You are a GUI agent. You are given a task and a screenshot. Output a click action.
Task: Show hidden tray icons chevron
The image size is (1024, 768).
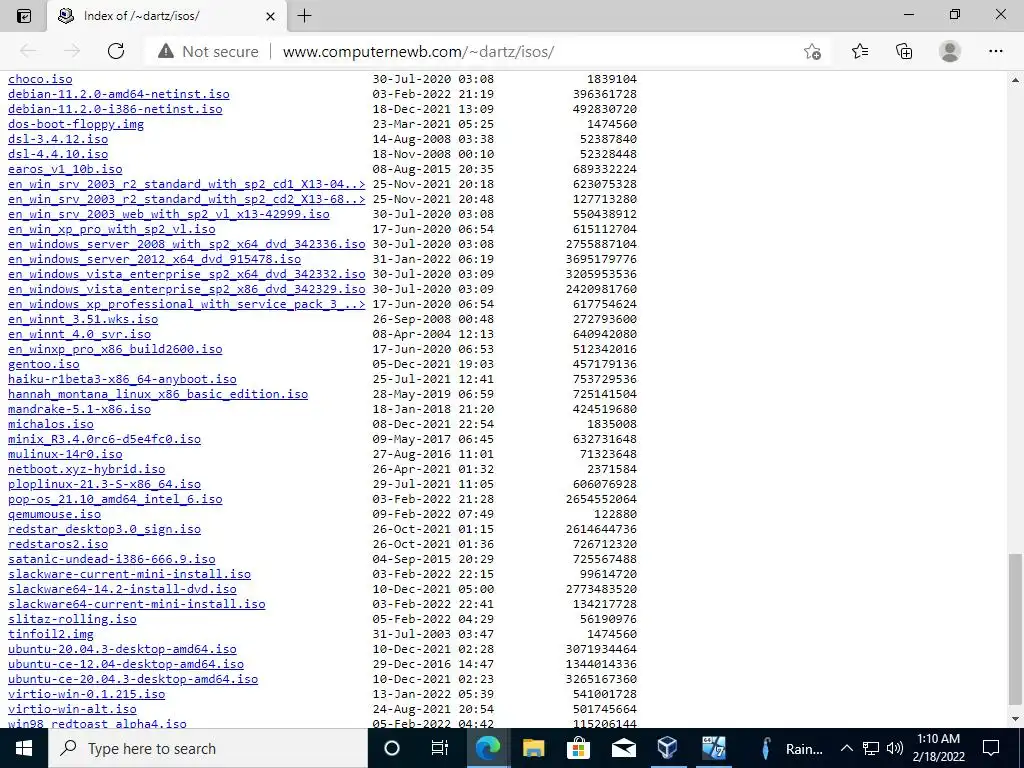[x=846, y=748]
